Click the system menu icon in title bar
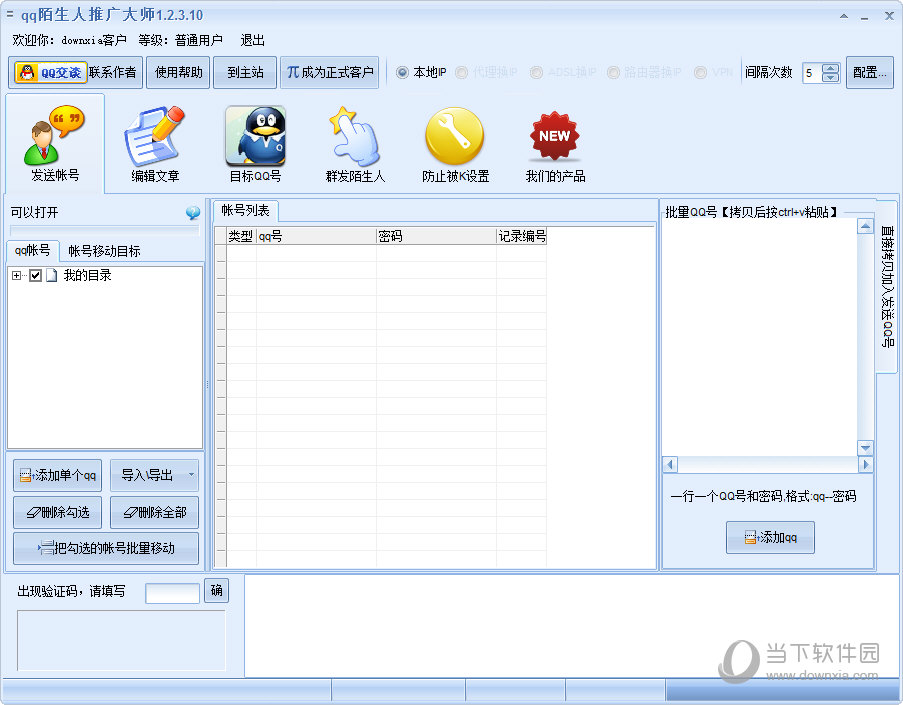This screenshot has width=903, height=705. 9,14
